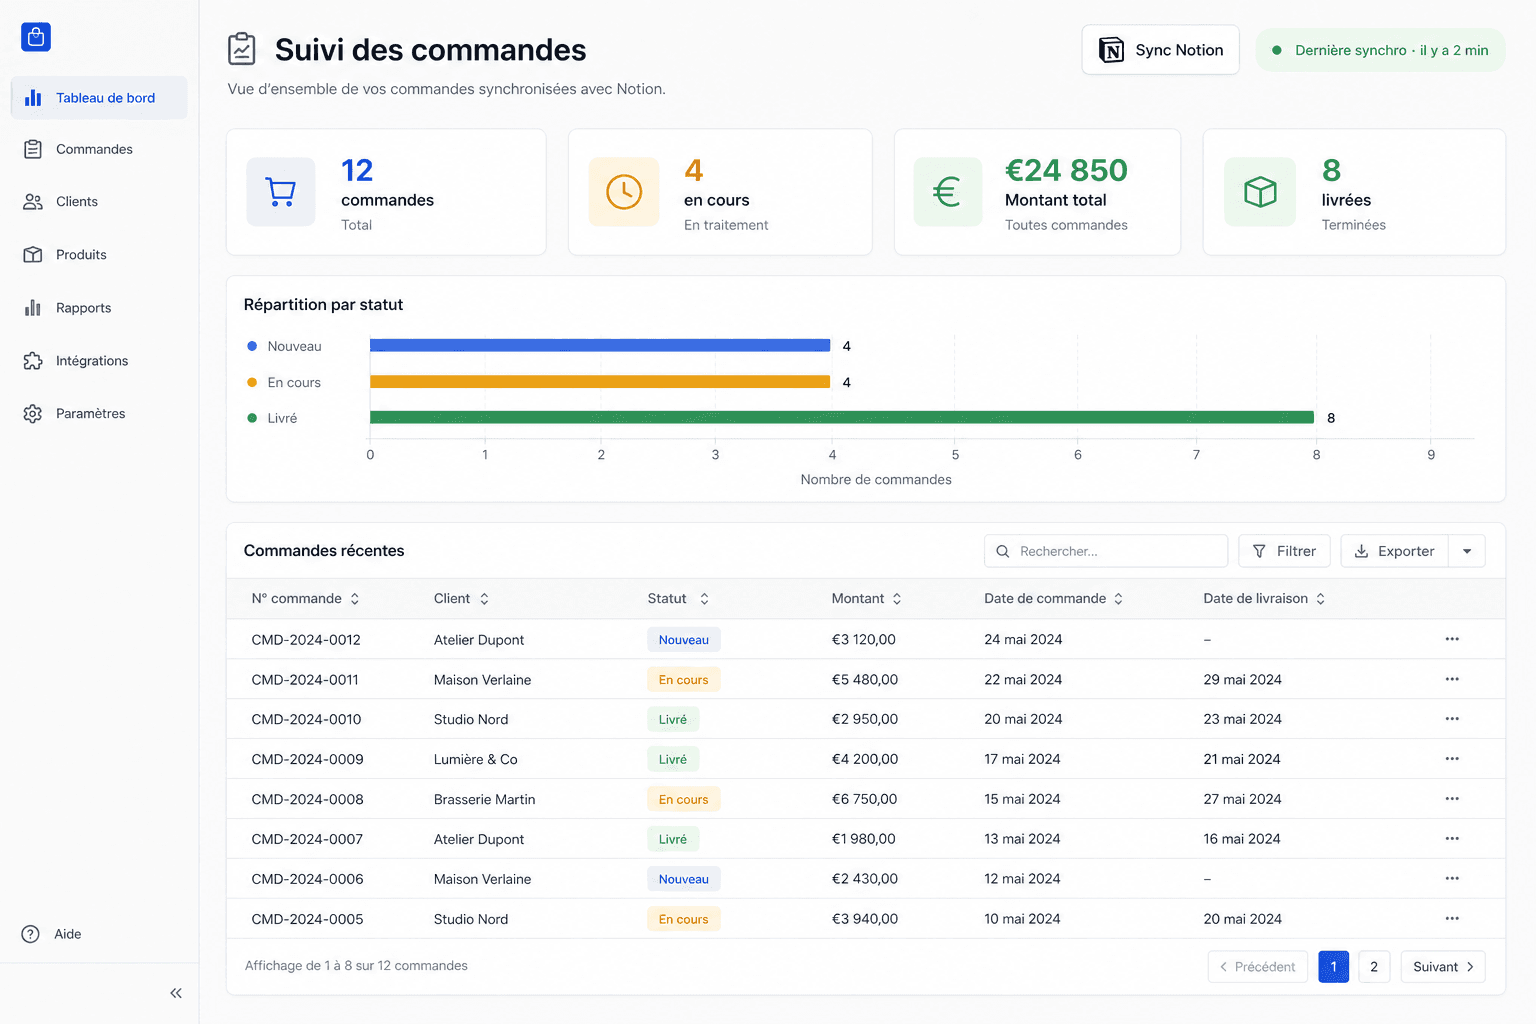This screenshot has height=1024, width=1536.
Task: Open actions menu for CMD-2024-0006
Action: tap(1452, 879)
